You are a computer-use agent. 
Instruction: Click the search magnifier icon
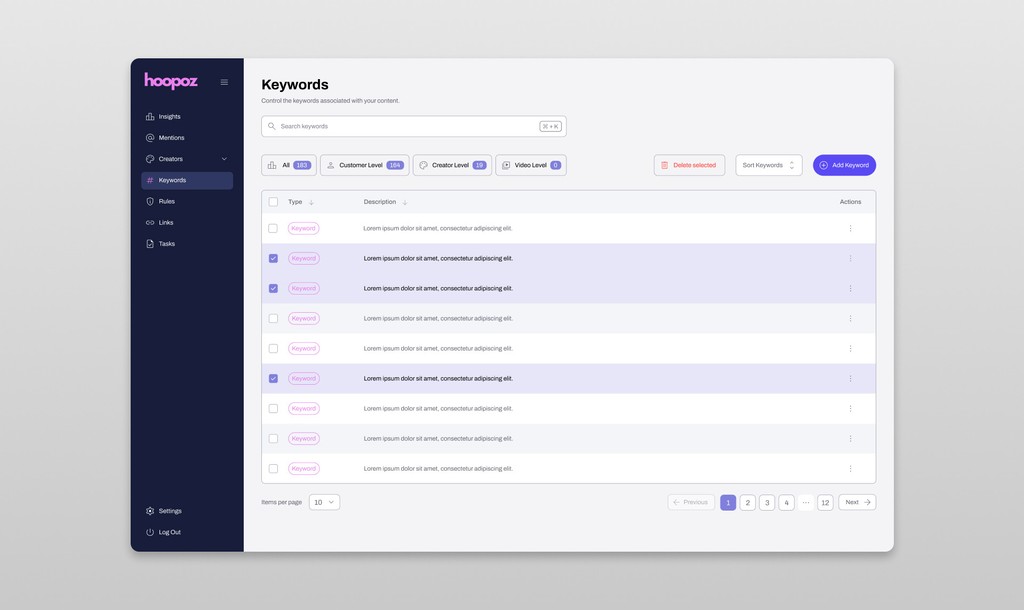tap(270, 126)
